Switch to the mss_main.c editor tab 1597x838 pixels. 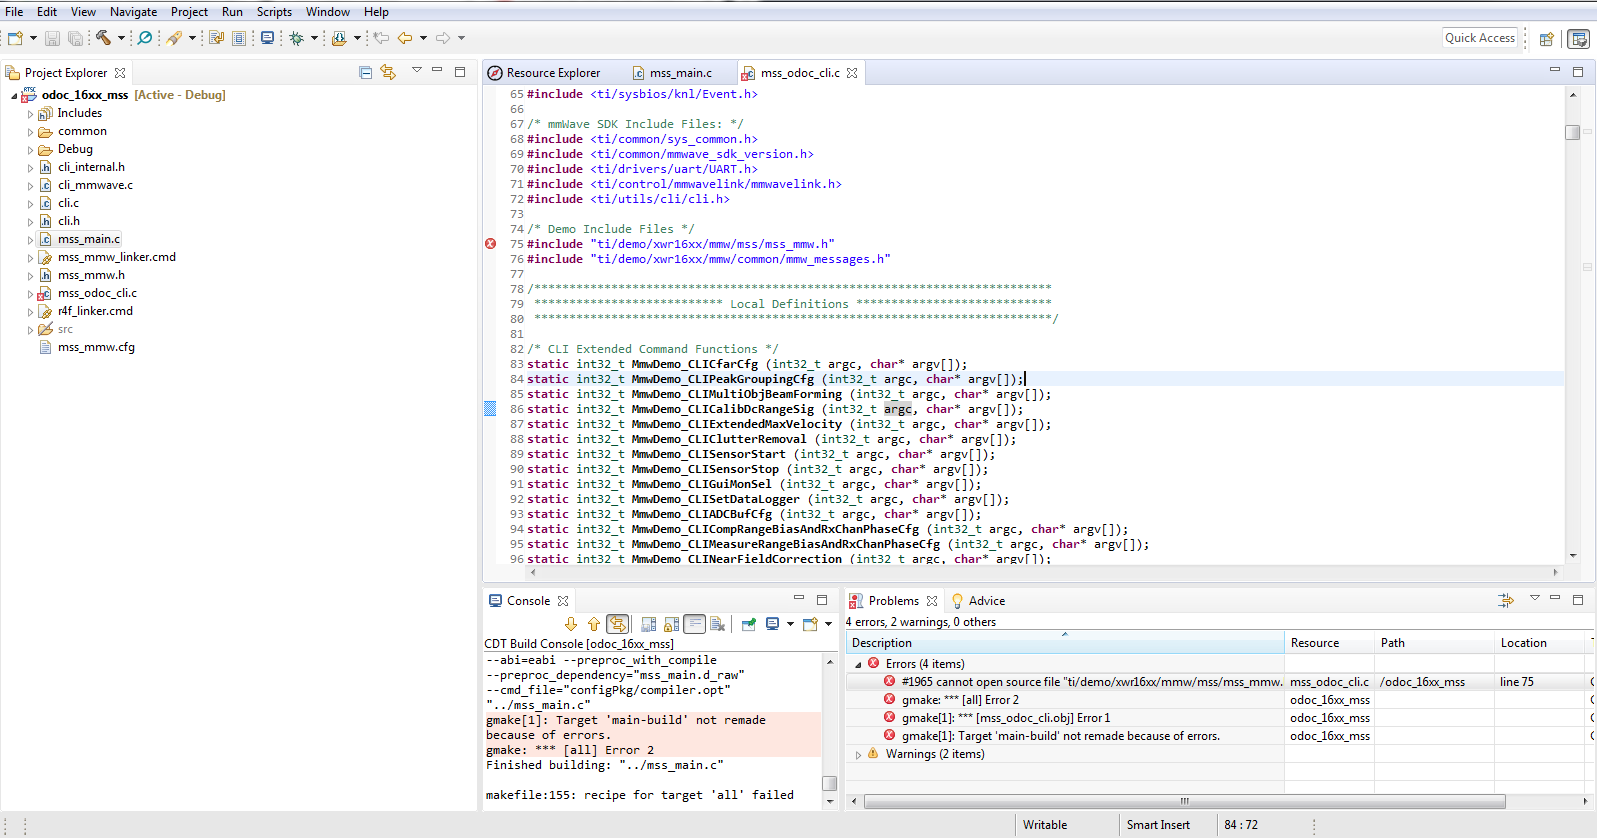(680, 73)
